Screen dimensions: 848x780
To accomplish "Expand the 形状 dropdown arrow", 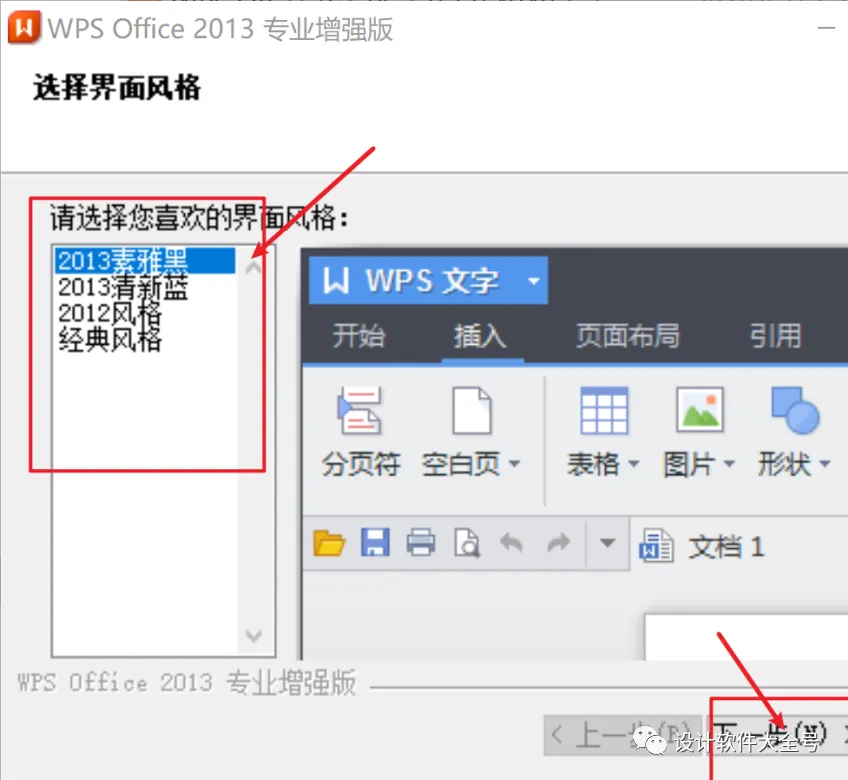I will pos(825,464).
